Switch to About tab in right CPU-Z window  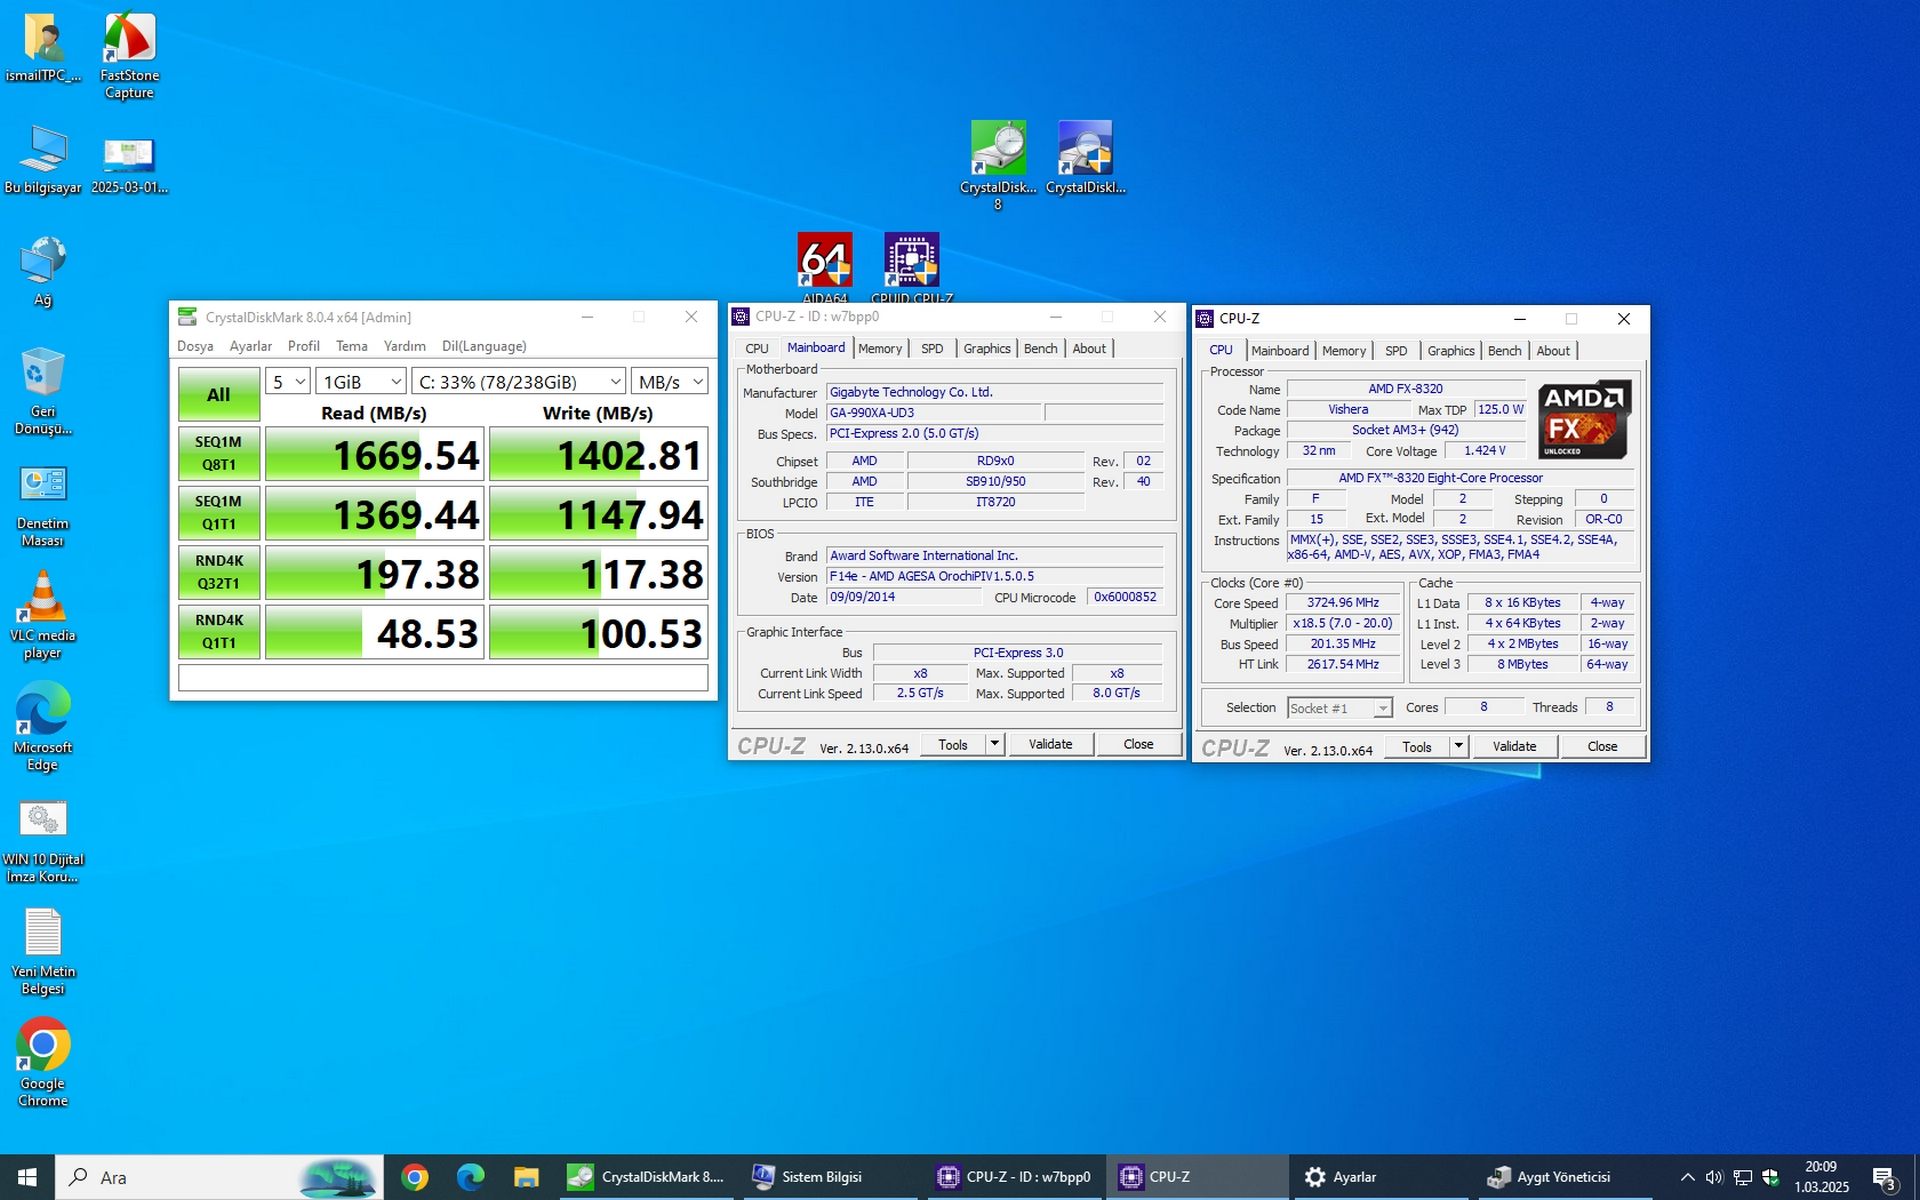[x=1553, y=351]
